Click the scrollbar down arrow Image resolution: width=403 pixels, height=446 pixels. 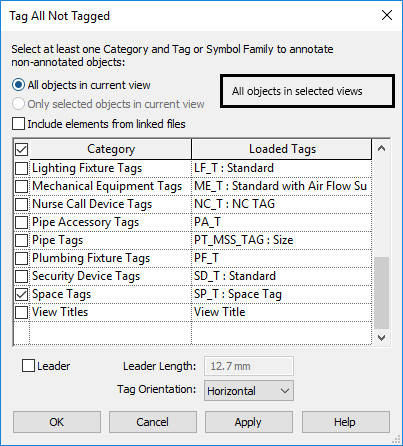point(381,338)
